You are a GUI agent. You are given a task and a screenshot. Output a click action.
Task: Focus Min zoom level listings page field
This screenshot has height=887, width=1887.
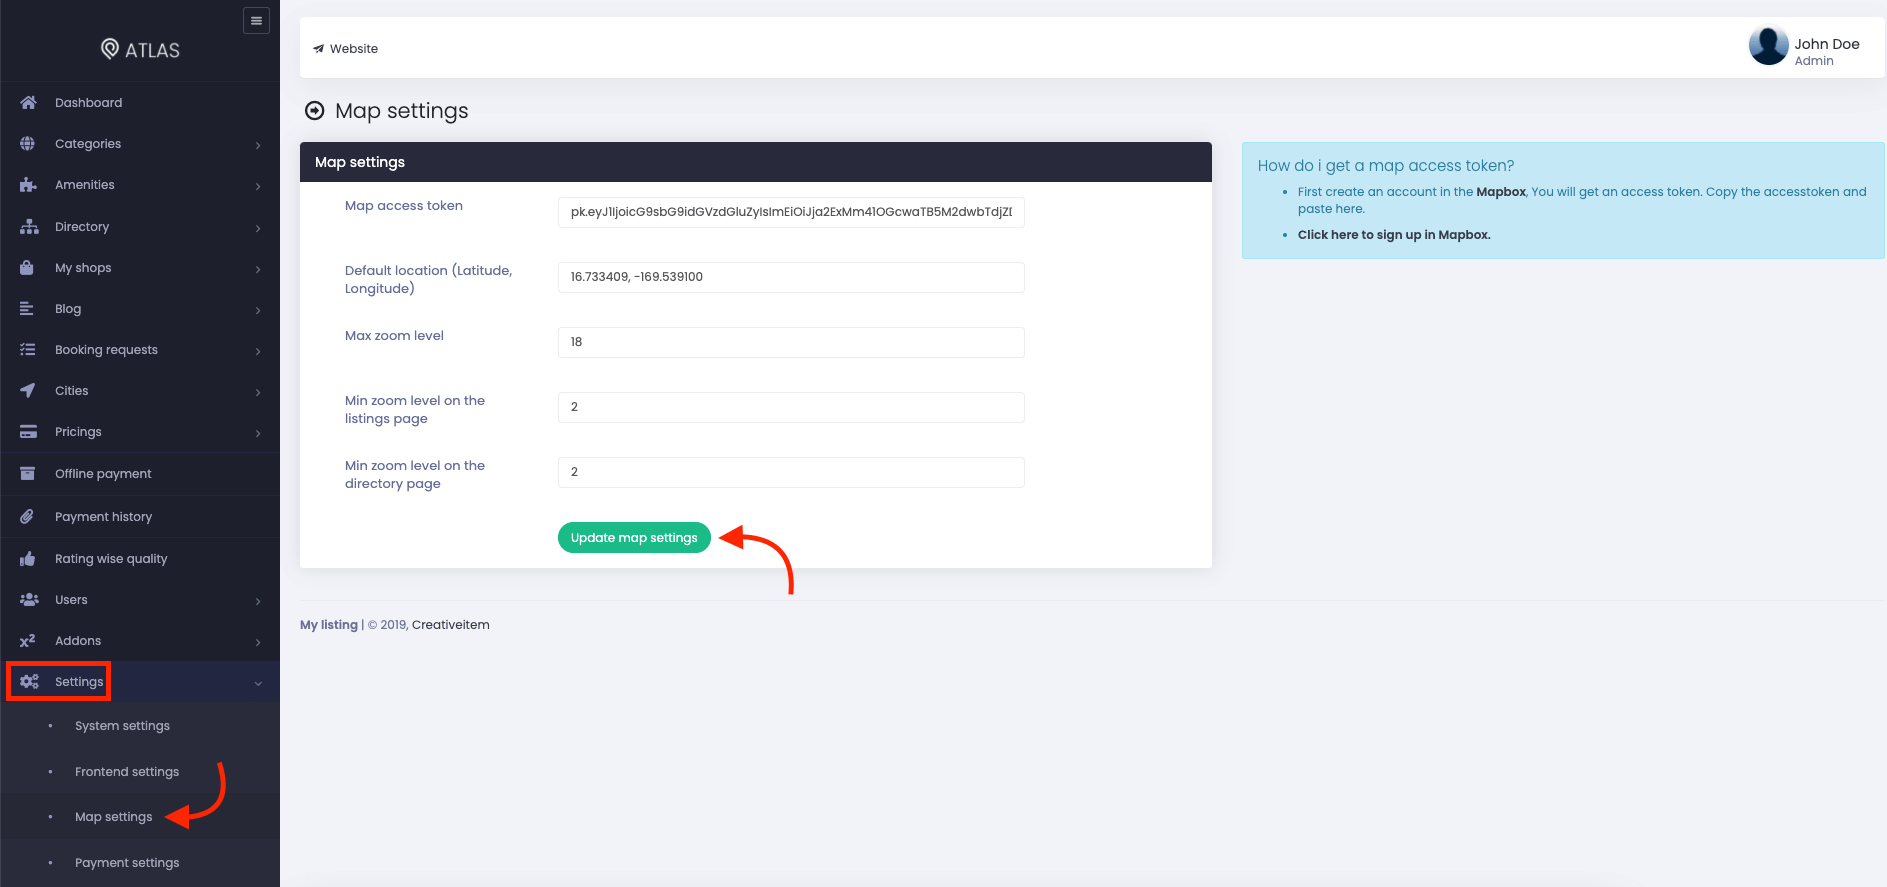coord(791,407)
